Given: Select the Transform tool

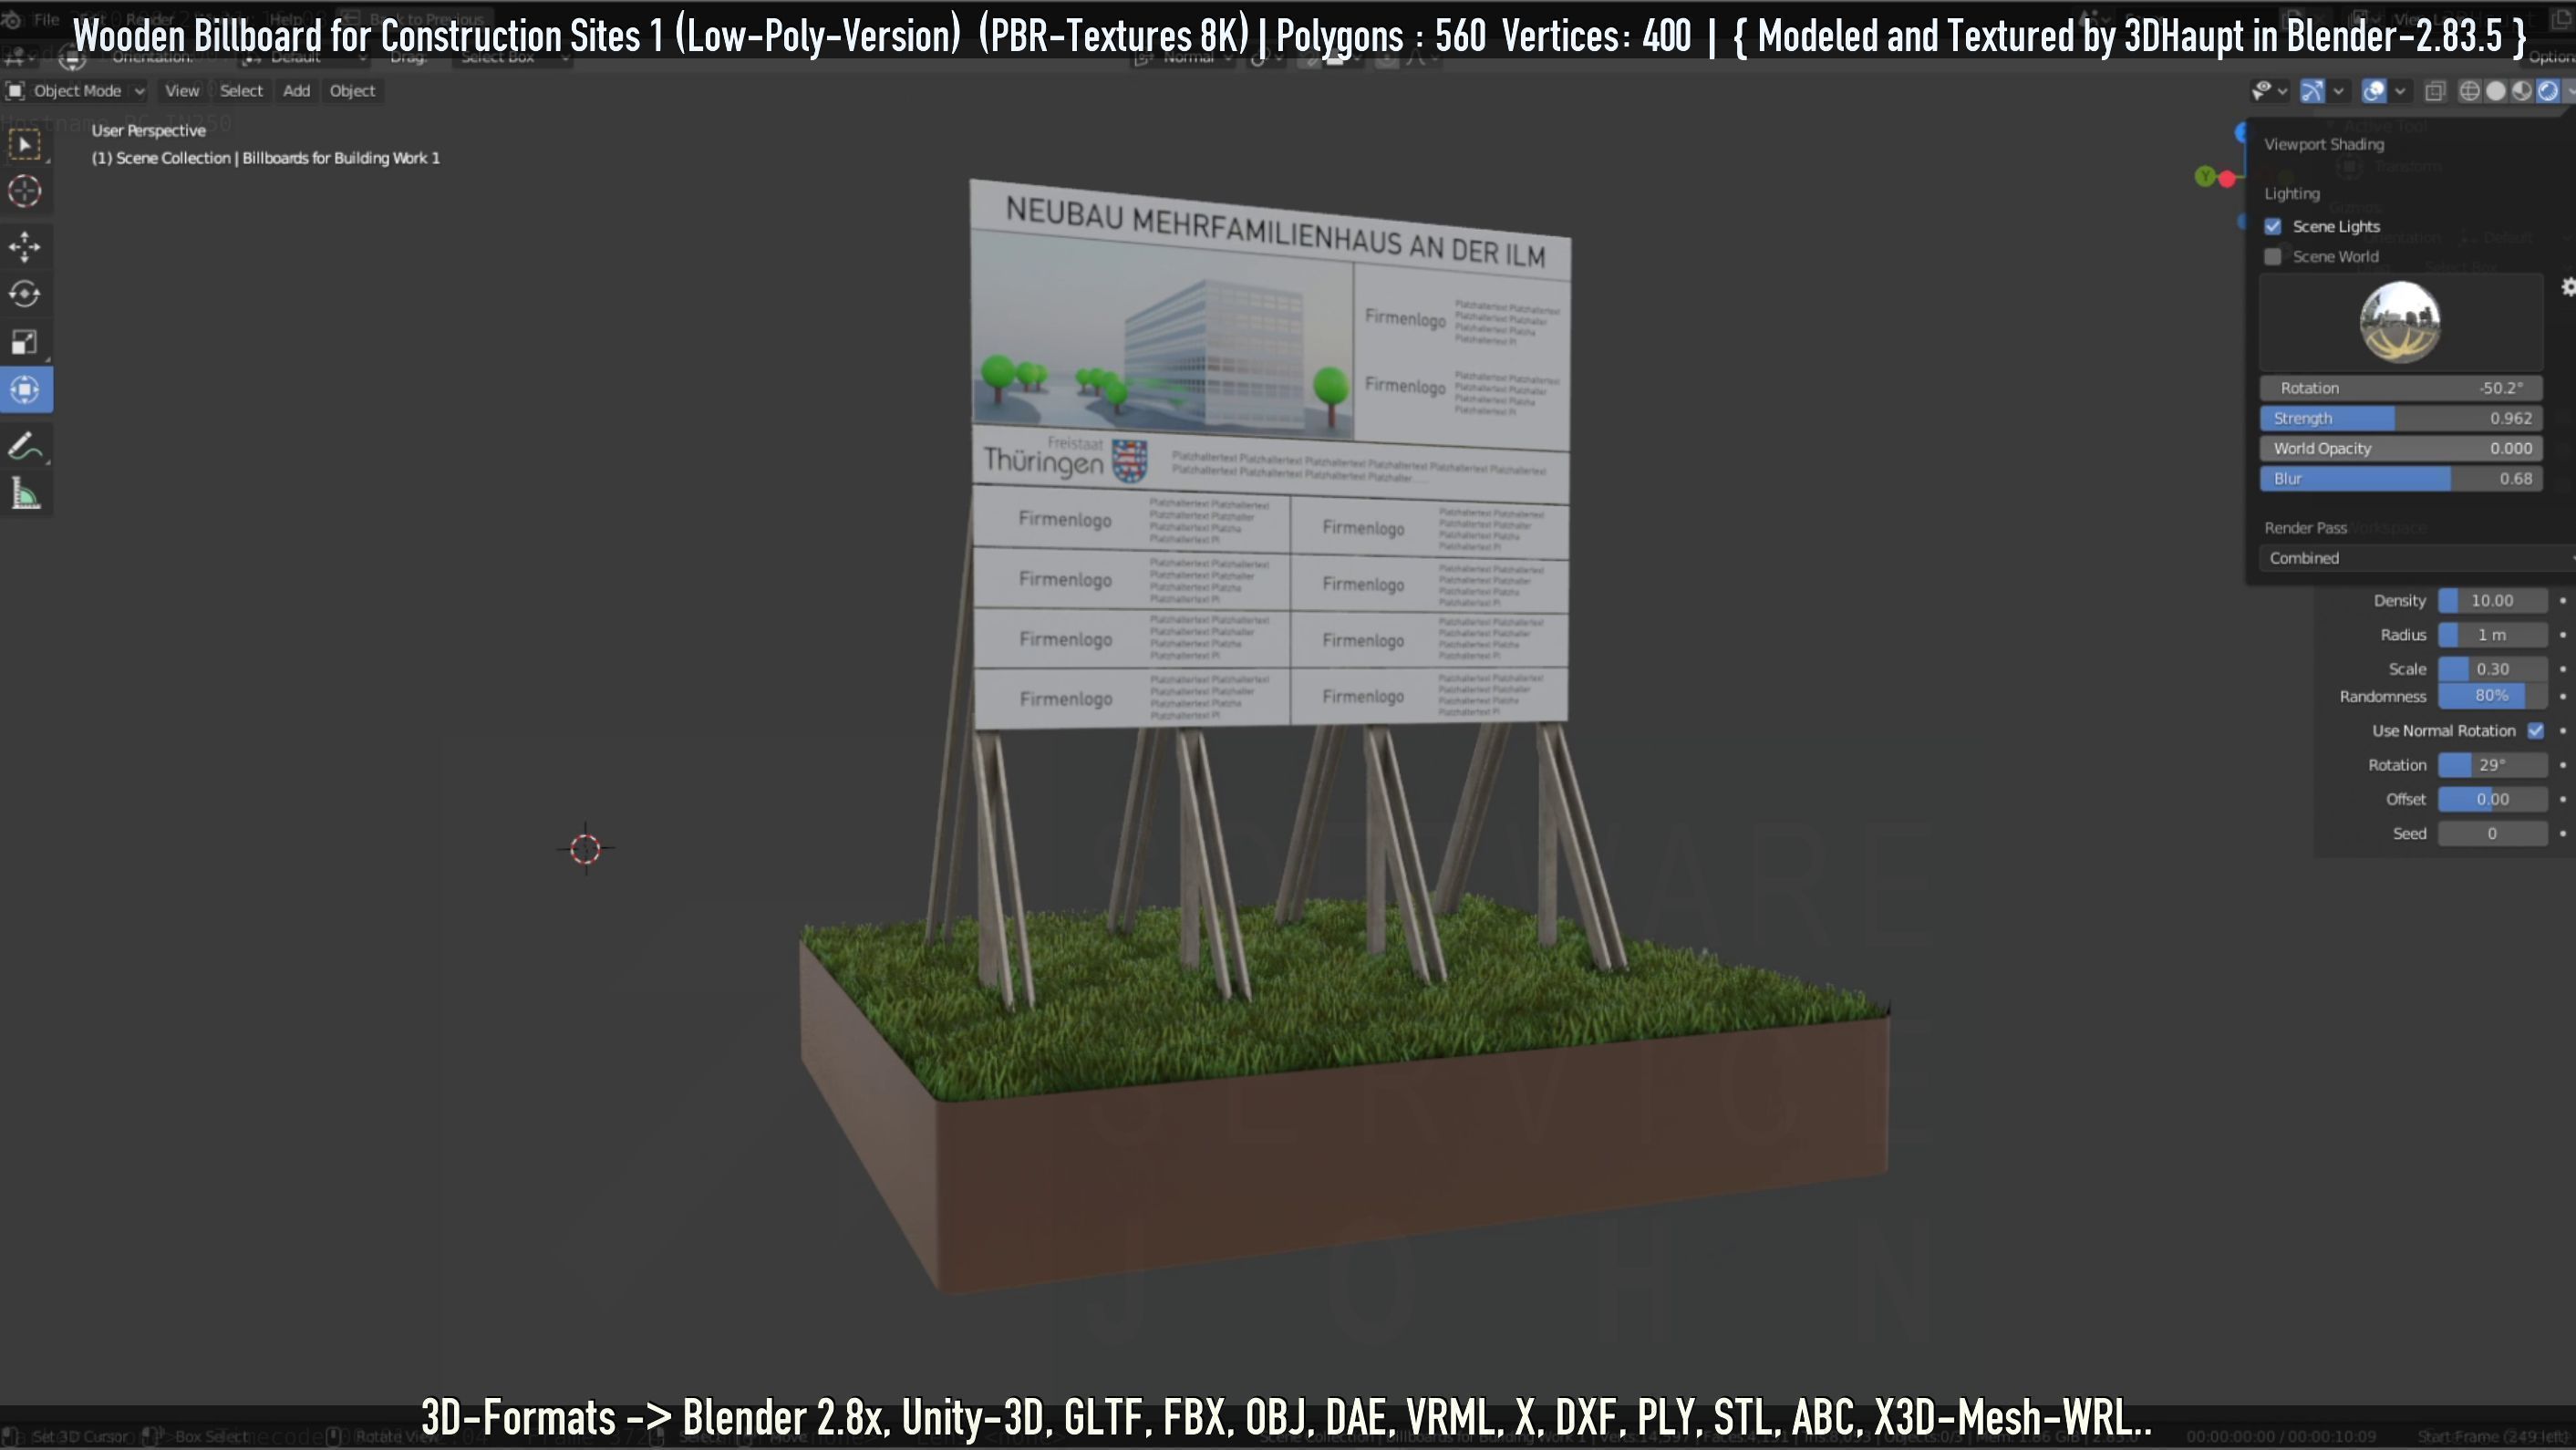Looking at the screenshot, I should [x=25, y=390].
